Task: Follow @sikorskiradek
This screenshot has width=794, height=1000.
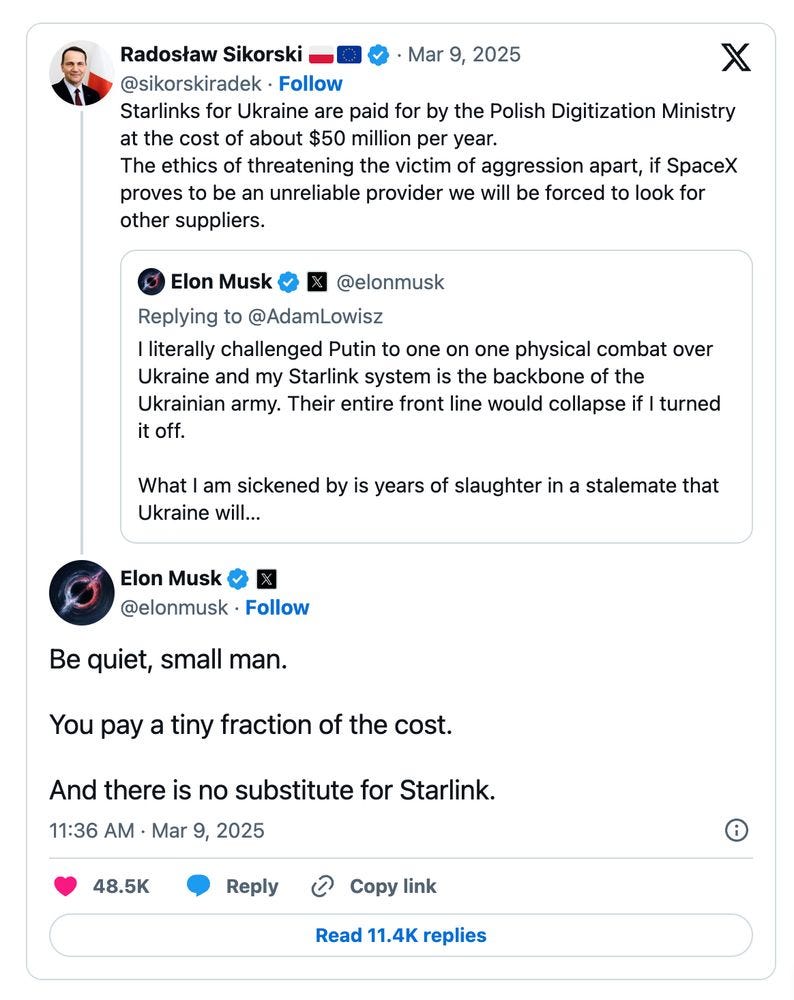Action: tap(310, 84)
